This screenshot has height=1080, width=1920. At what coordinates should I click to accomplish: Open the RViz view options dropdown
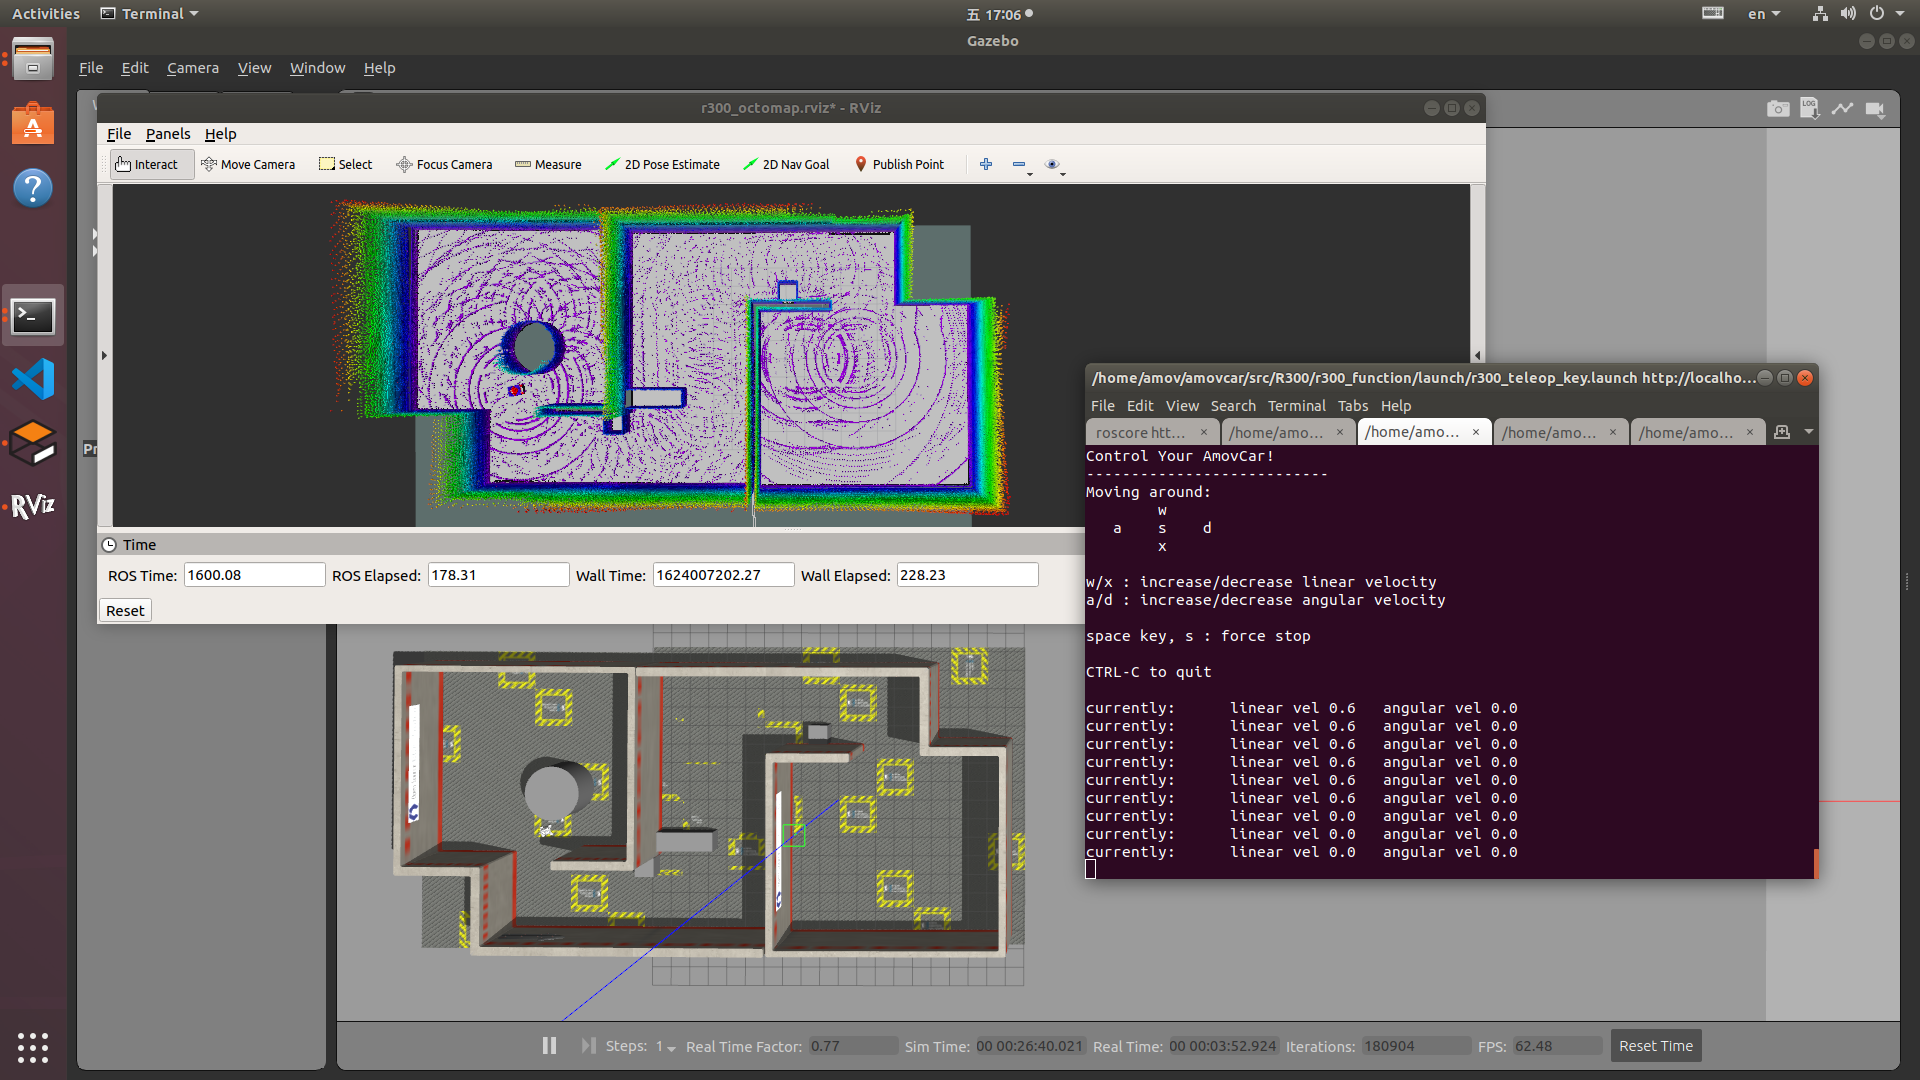1055,165
